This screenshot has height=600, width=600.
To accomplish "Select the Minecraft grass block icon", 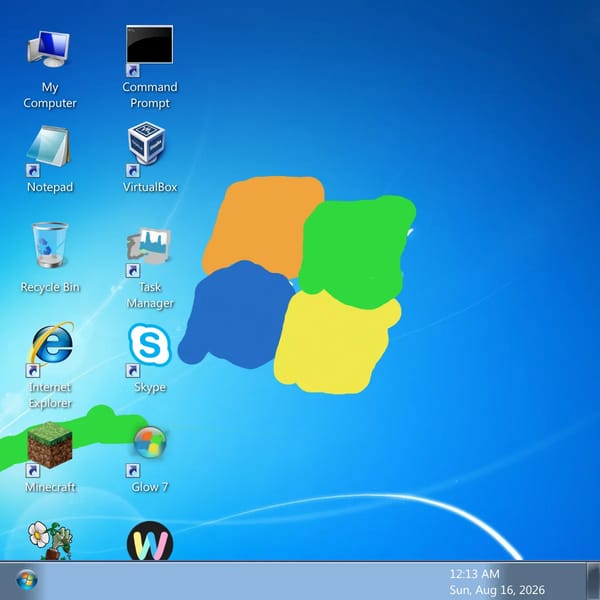I will pos(50,445).
